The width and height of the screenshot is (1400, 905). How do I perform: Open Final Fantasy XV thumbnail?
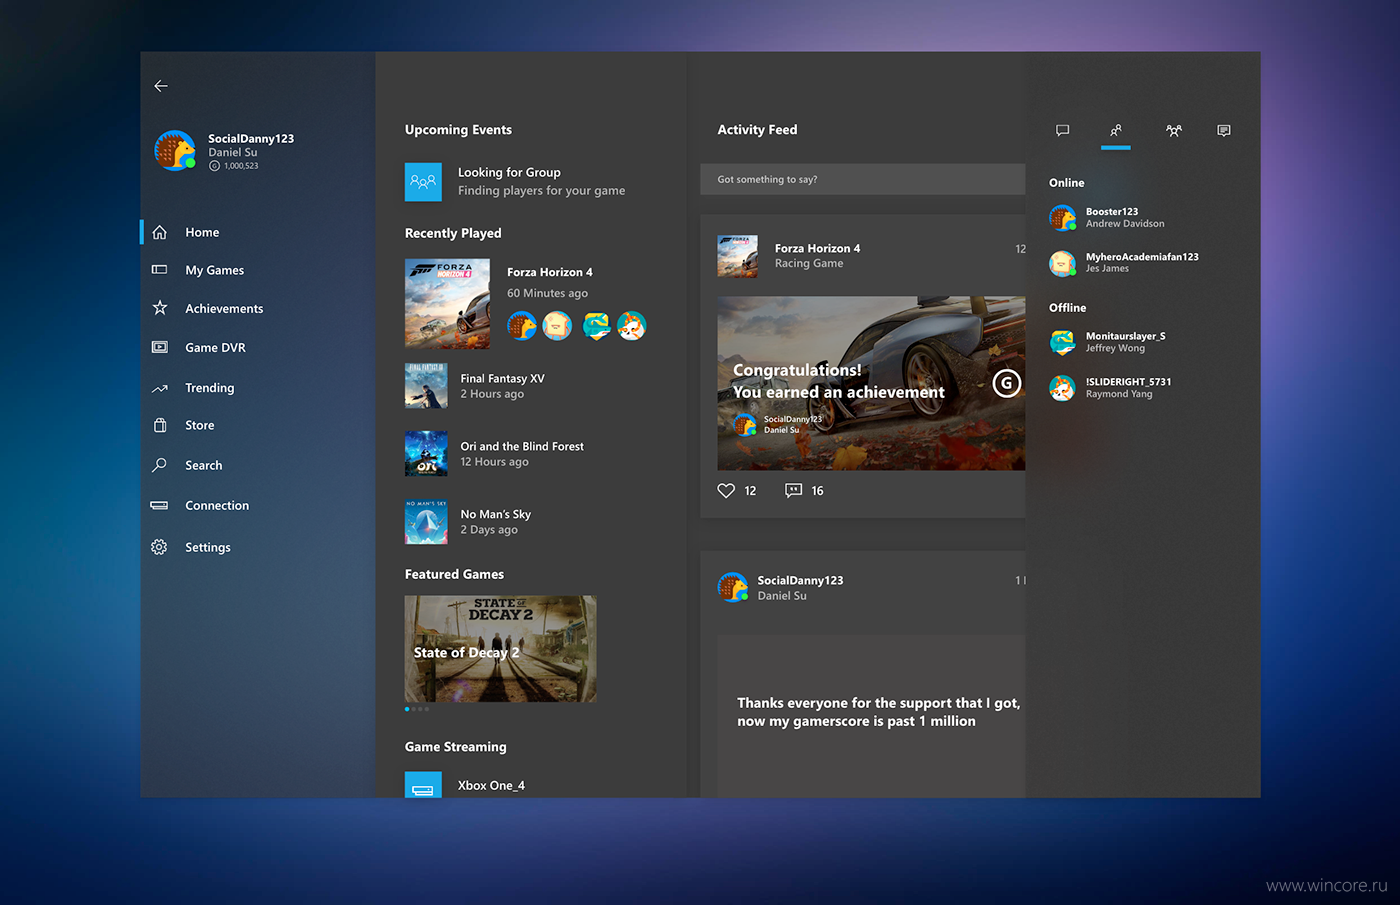click(426, 386)
